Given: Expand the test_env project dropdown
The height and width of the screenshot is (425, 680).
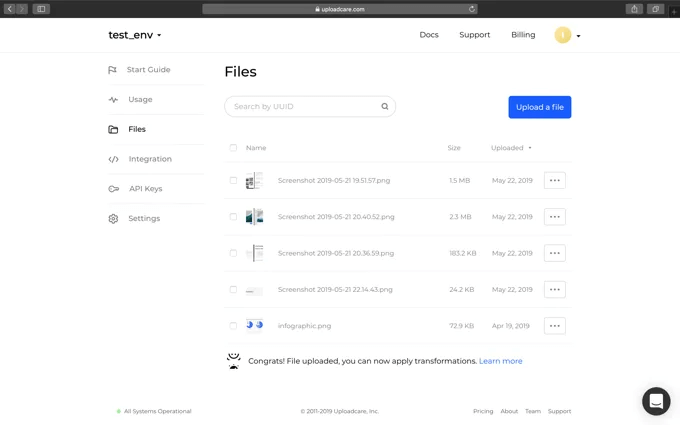Looking at the screenshot, I should (x=135, y=35).
